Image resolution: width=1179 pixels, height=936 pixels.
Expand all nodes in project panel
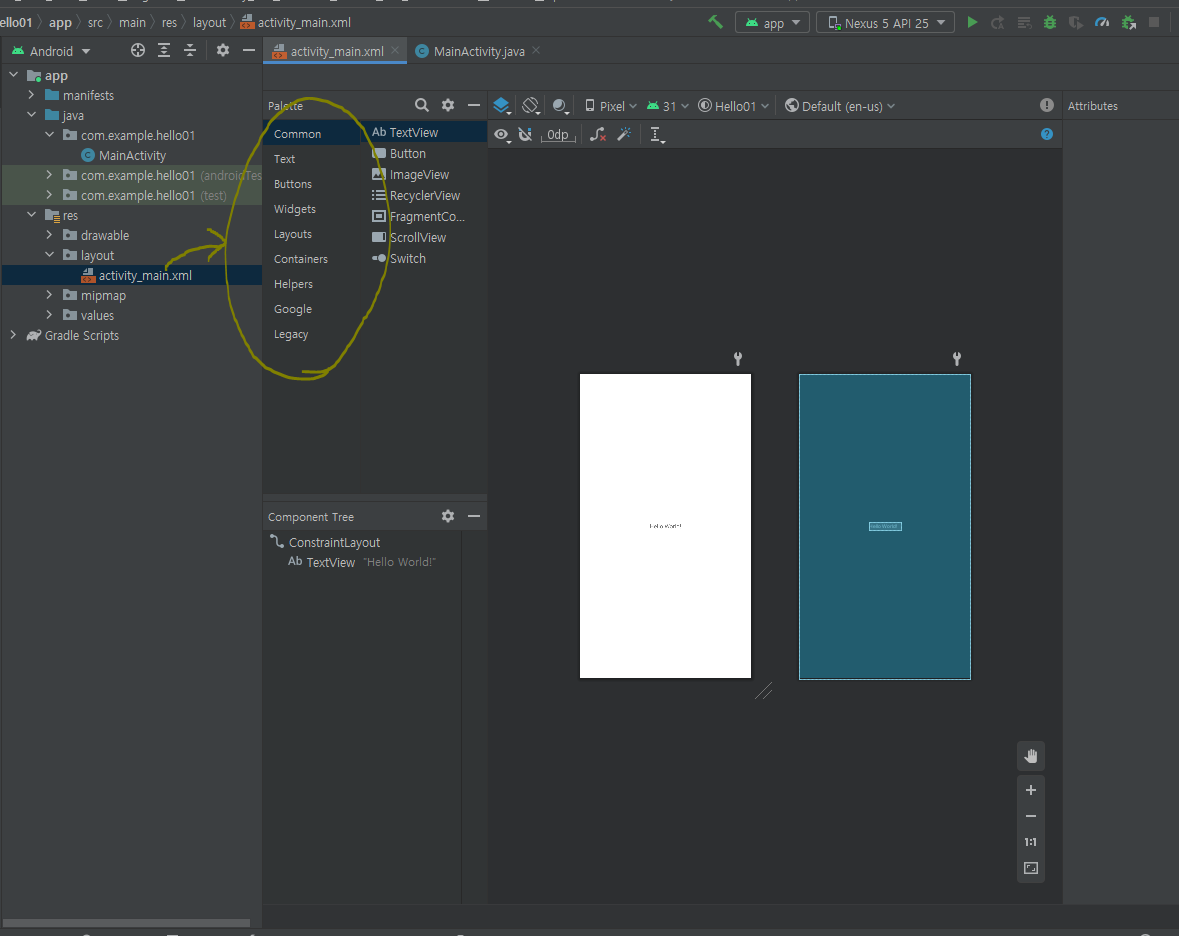pyautogui.click(x=164, y=50)
